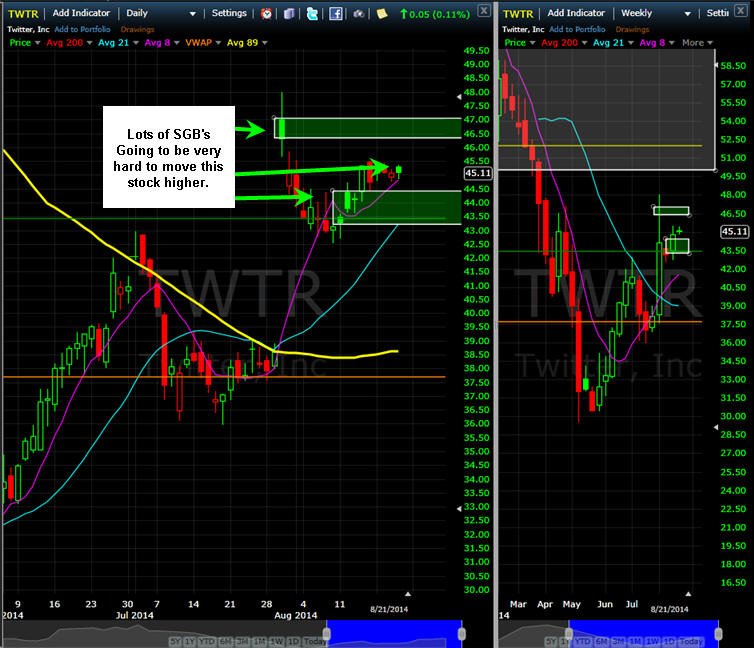Select 1Y range in Daily chart

click(x=190, y=641)
